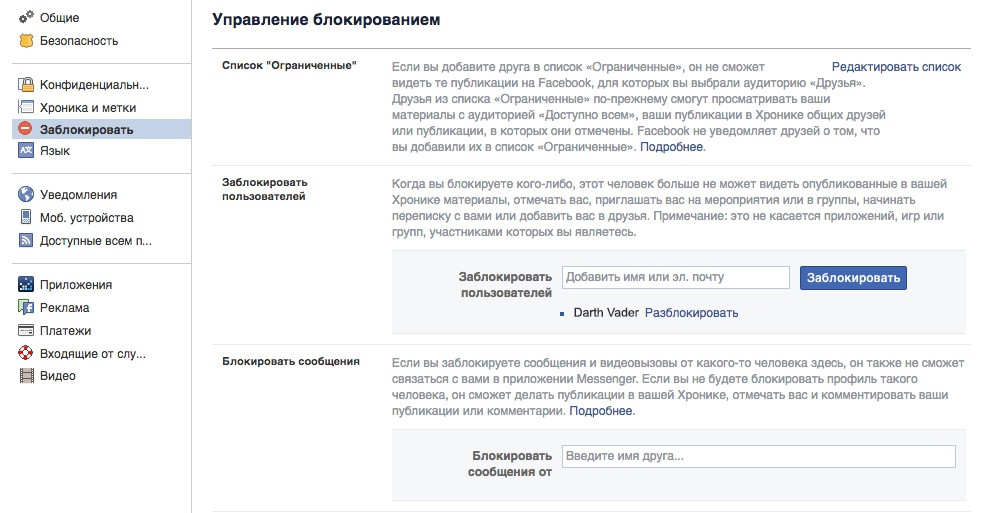Click Подробнее link in restricted list description
The height and width of the screenshot is (513, 991).
(x=672, y=147)
